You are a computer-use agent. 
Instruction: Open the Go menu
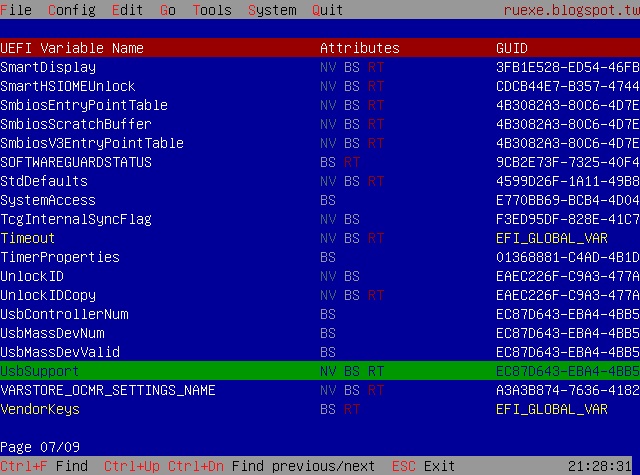tap(168, 10)
